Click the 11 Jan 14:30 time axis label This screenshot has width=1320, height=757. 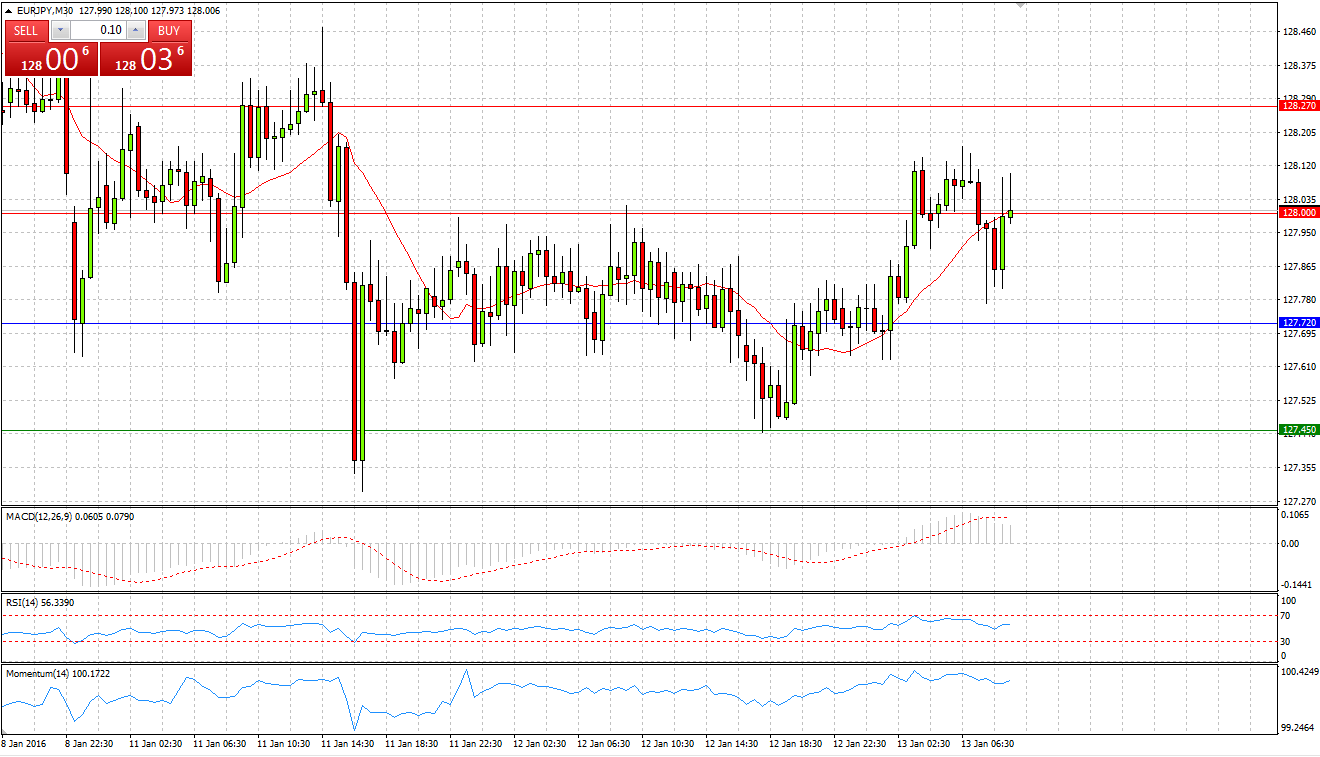[x=346, y=744]
